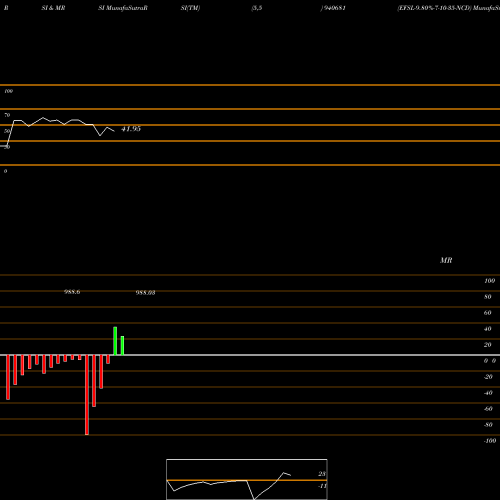Click the 60 label on the MR axis

[488, 313]
